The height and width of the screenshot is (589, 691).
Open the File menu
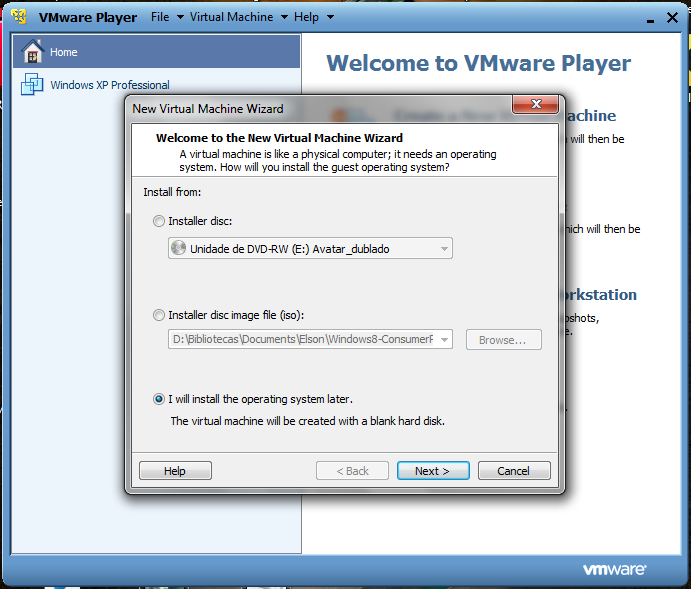click(x=160, y=17)
